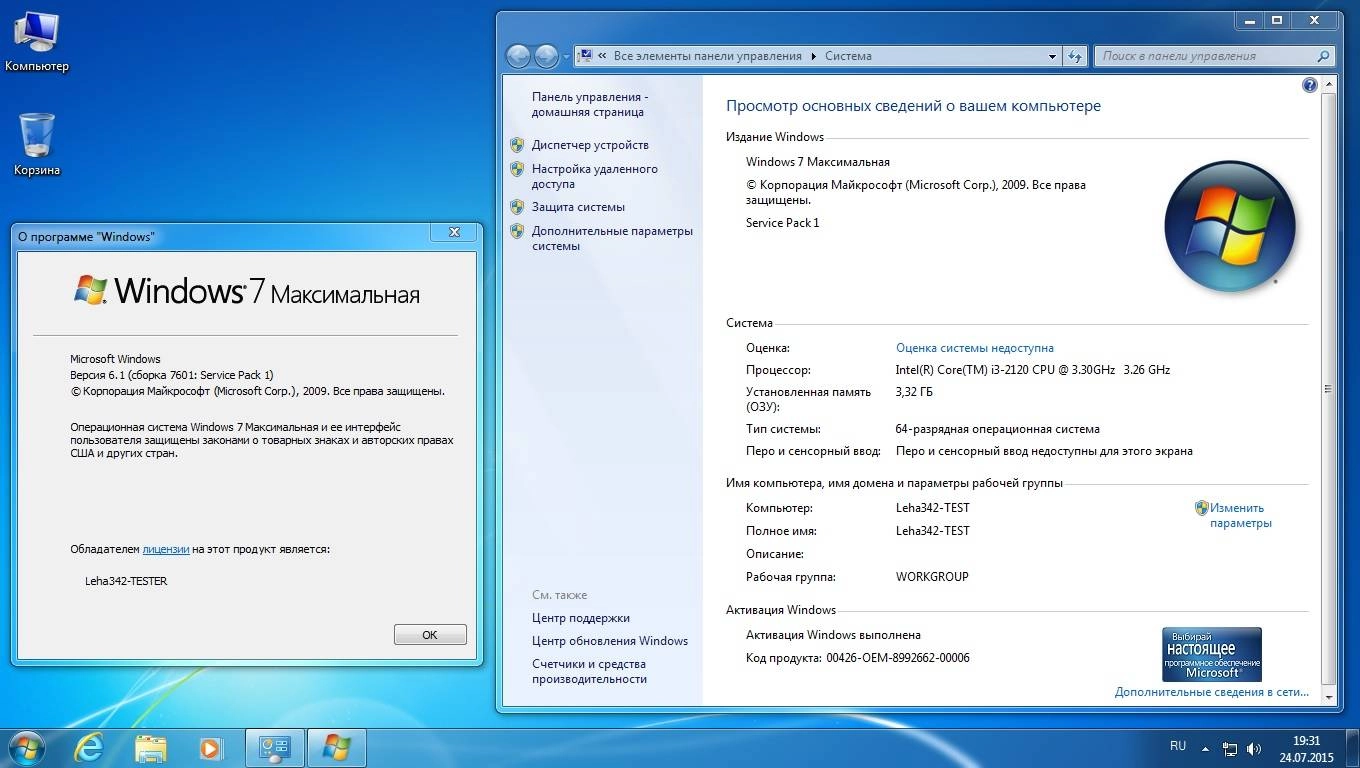Screen dimensions: 1360x768
Task: Open Диспетчер устройств link
Action: (x=590, y=145)
